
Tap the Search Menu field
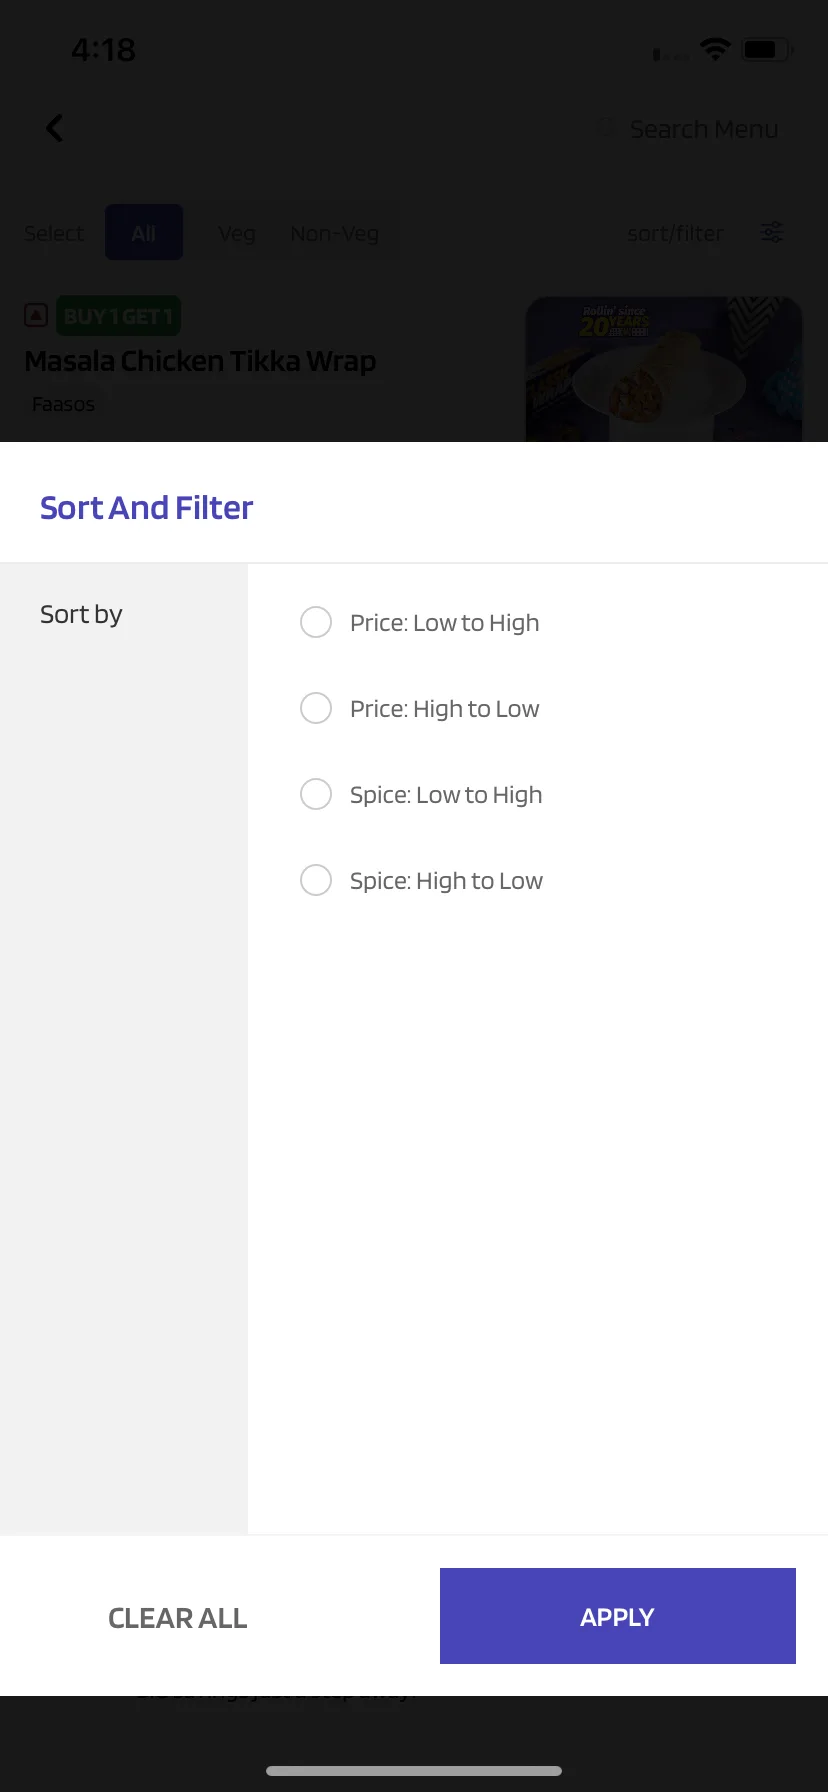click(688, 129)
